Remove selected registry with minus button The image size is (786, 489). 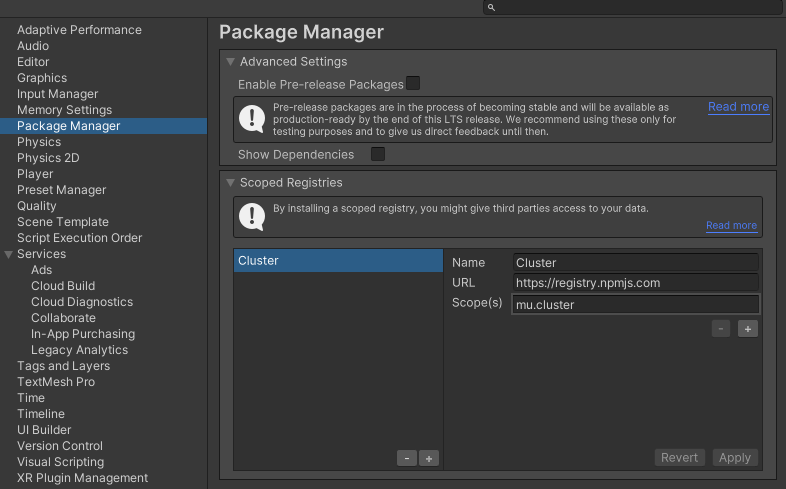pyautogui.click(x=407, y=458)
